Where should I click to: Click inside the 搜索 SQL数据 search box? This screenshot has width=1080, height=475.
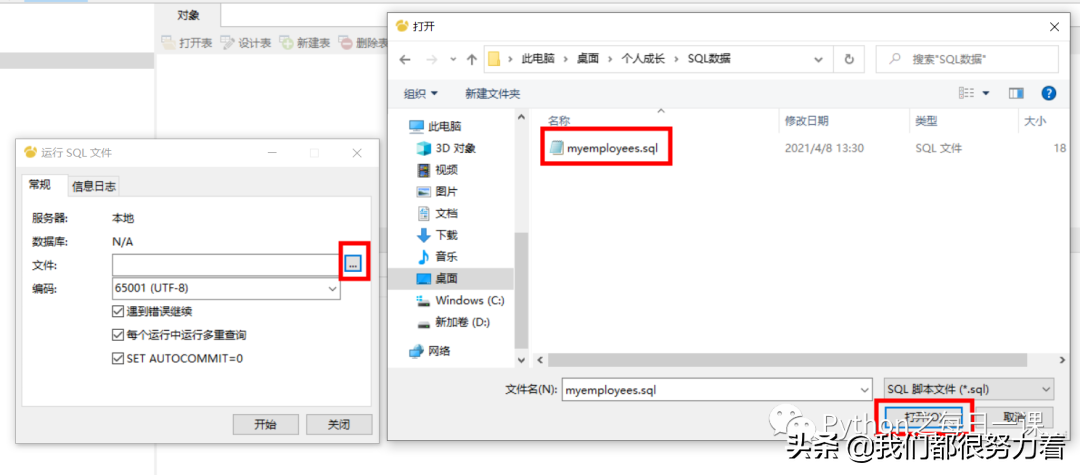(x=967, y=59)
